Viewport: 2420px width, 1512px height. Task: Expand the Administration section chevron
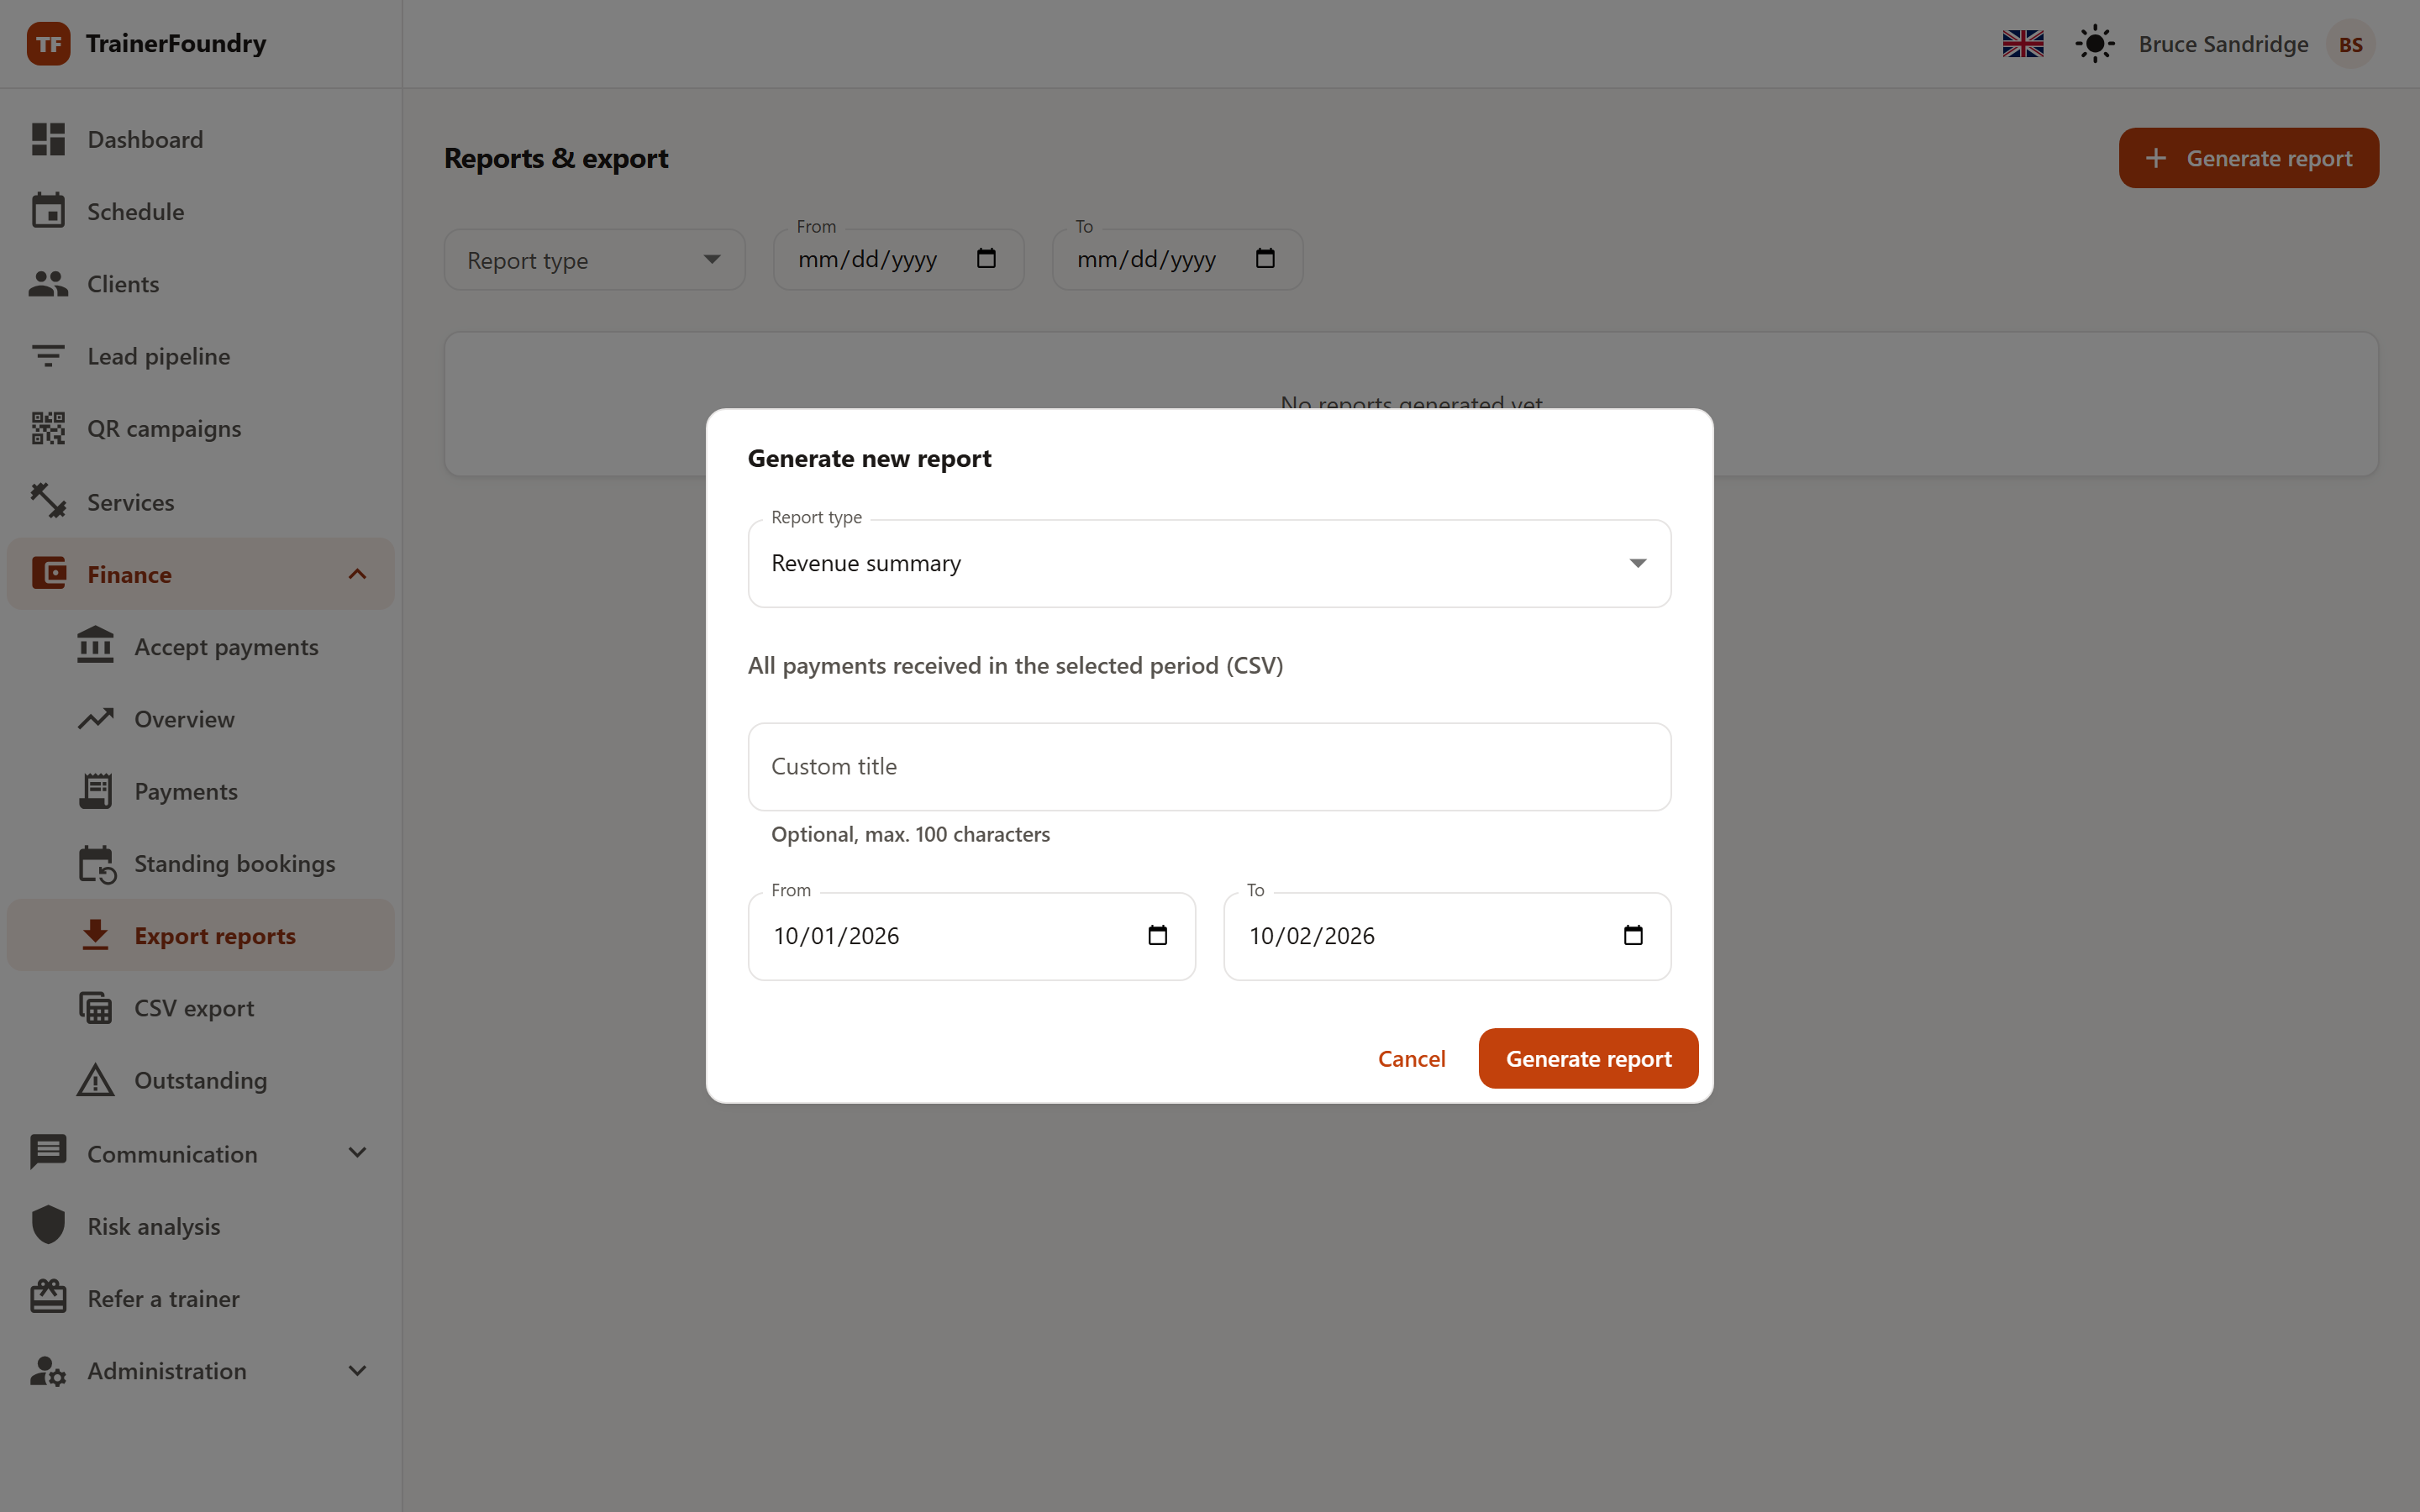(x=357, y=1370)
